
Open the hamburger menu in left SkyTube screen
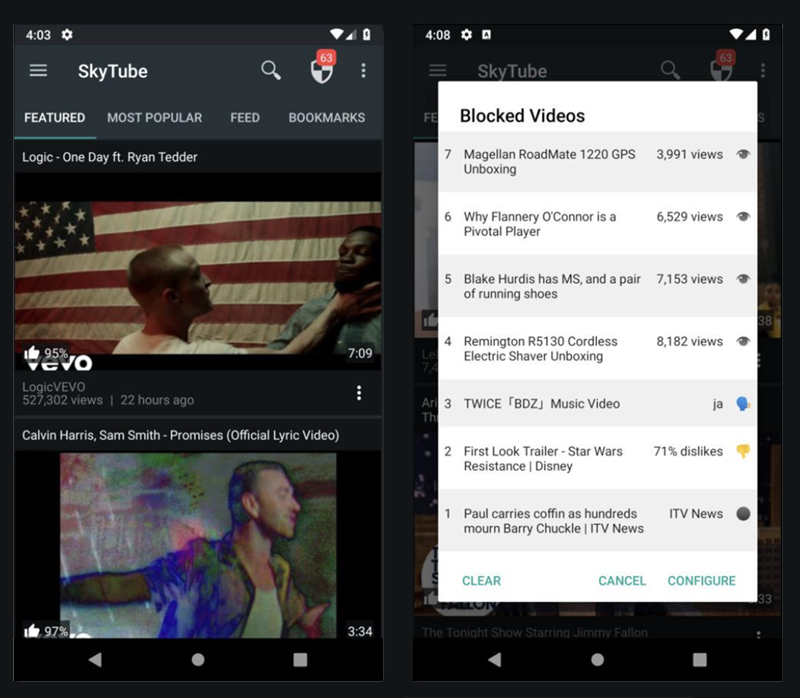(38, 71)
